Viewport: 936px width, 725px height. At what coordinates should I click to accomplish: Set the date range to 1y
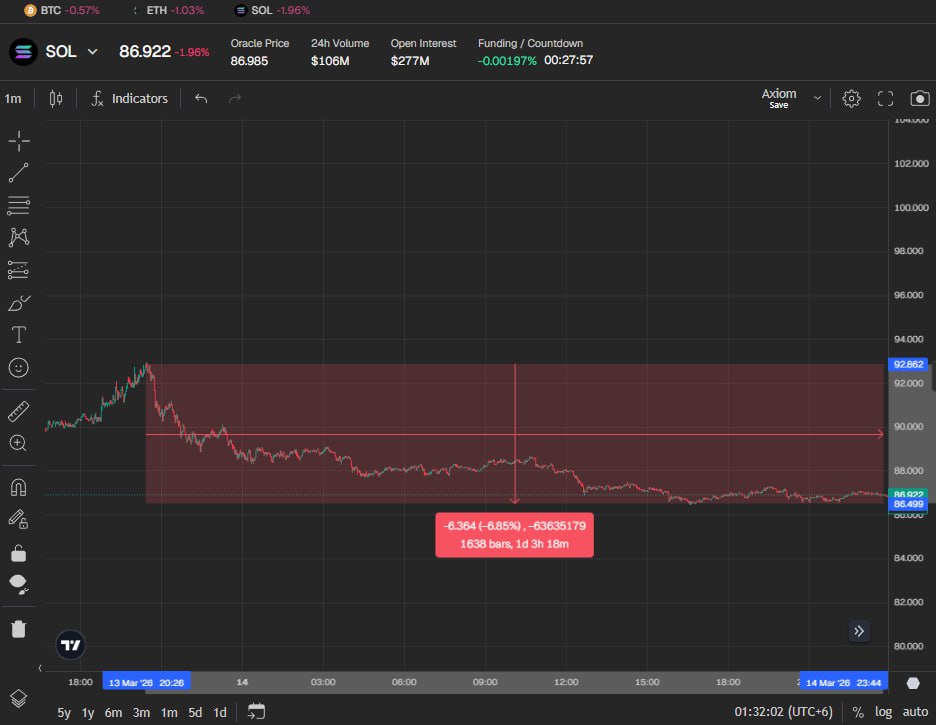tap(88, 712)
